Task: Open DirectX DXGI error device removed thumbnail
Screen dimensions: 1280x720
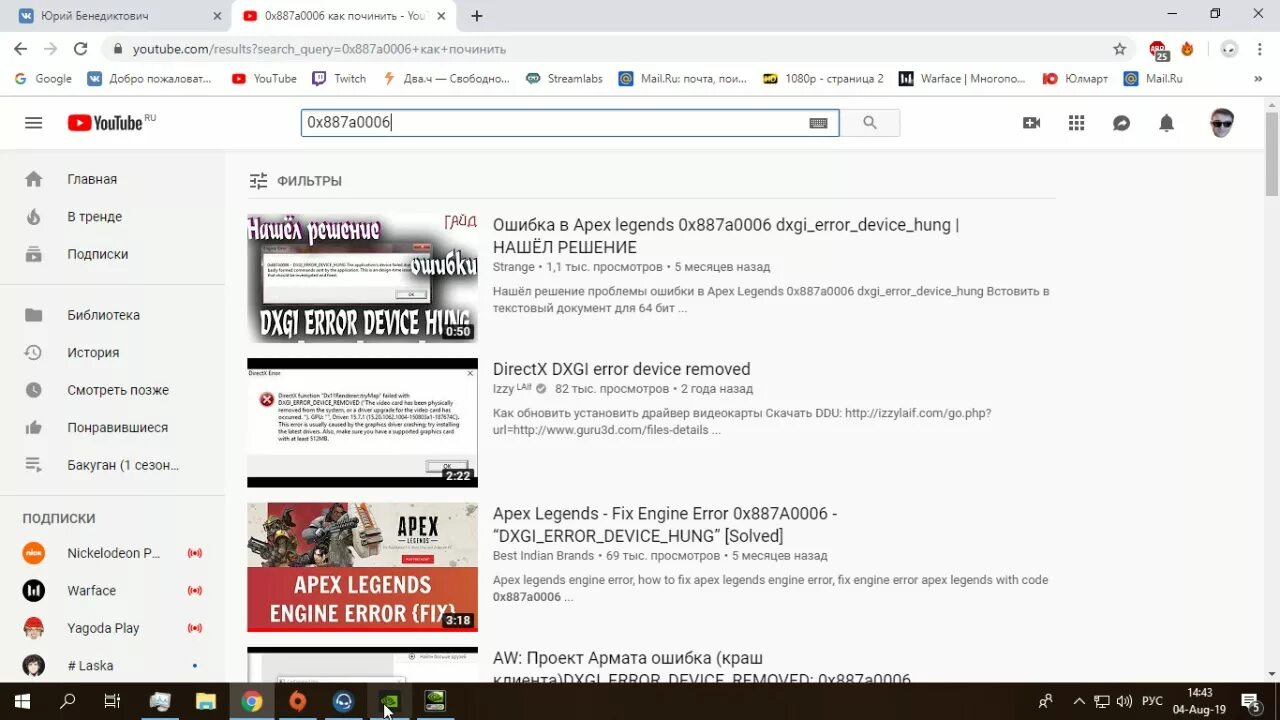Action: [x=362, y=423]
